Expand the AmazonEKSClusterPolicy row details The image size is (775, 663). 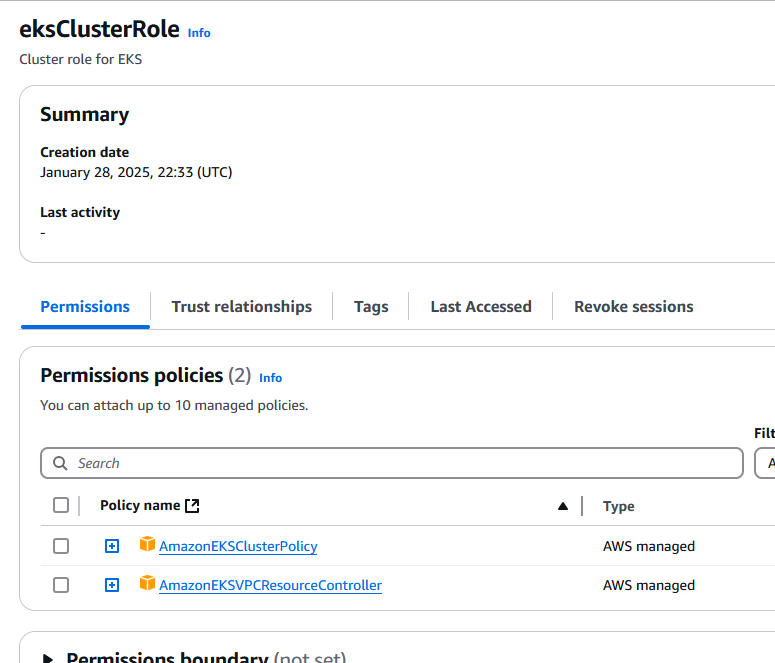[112, 546]
